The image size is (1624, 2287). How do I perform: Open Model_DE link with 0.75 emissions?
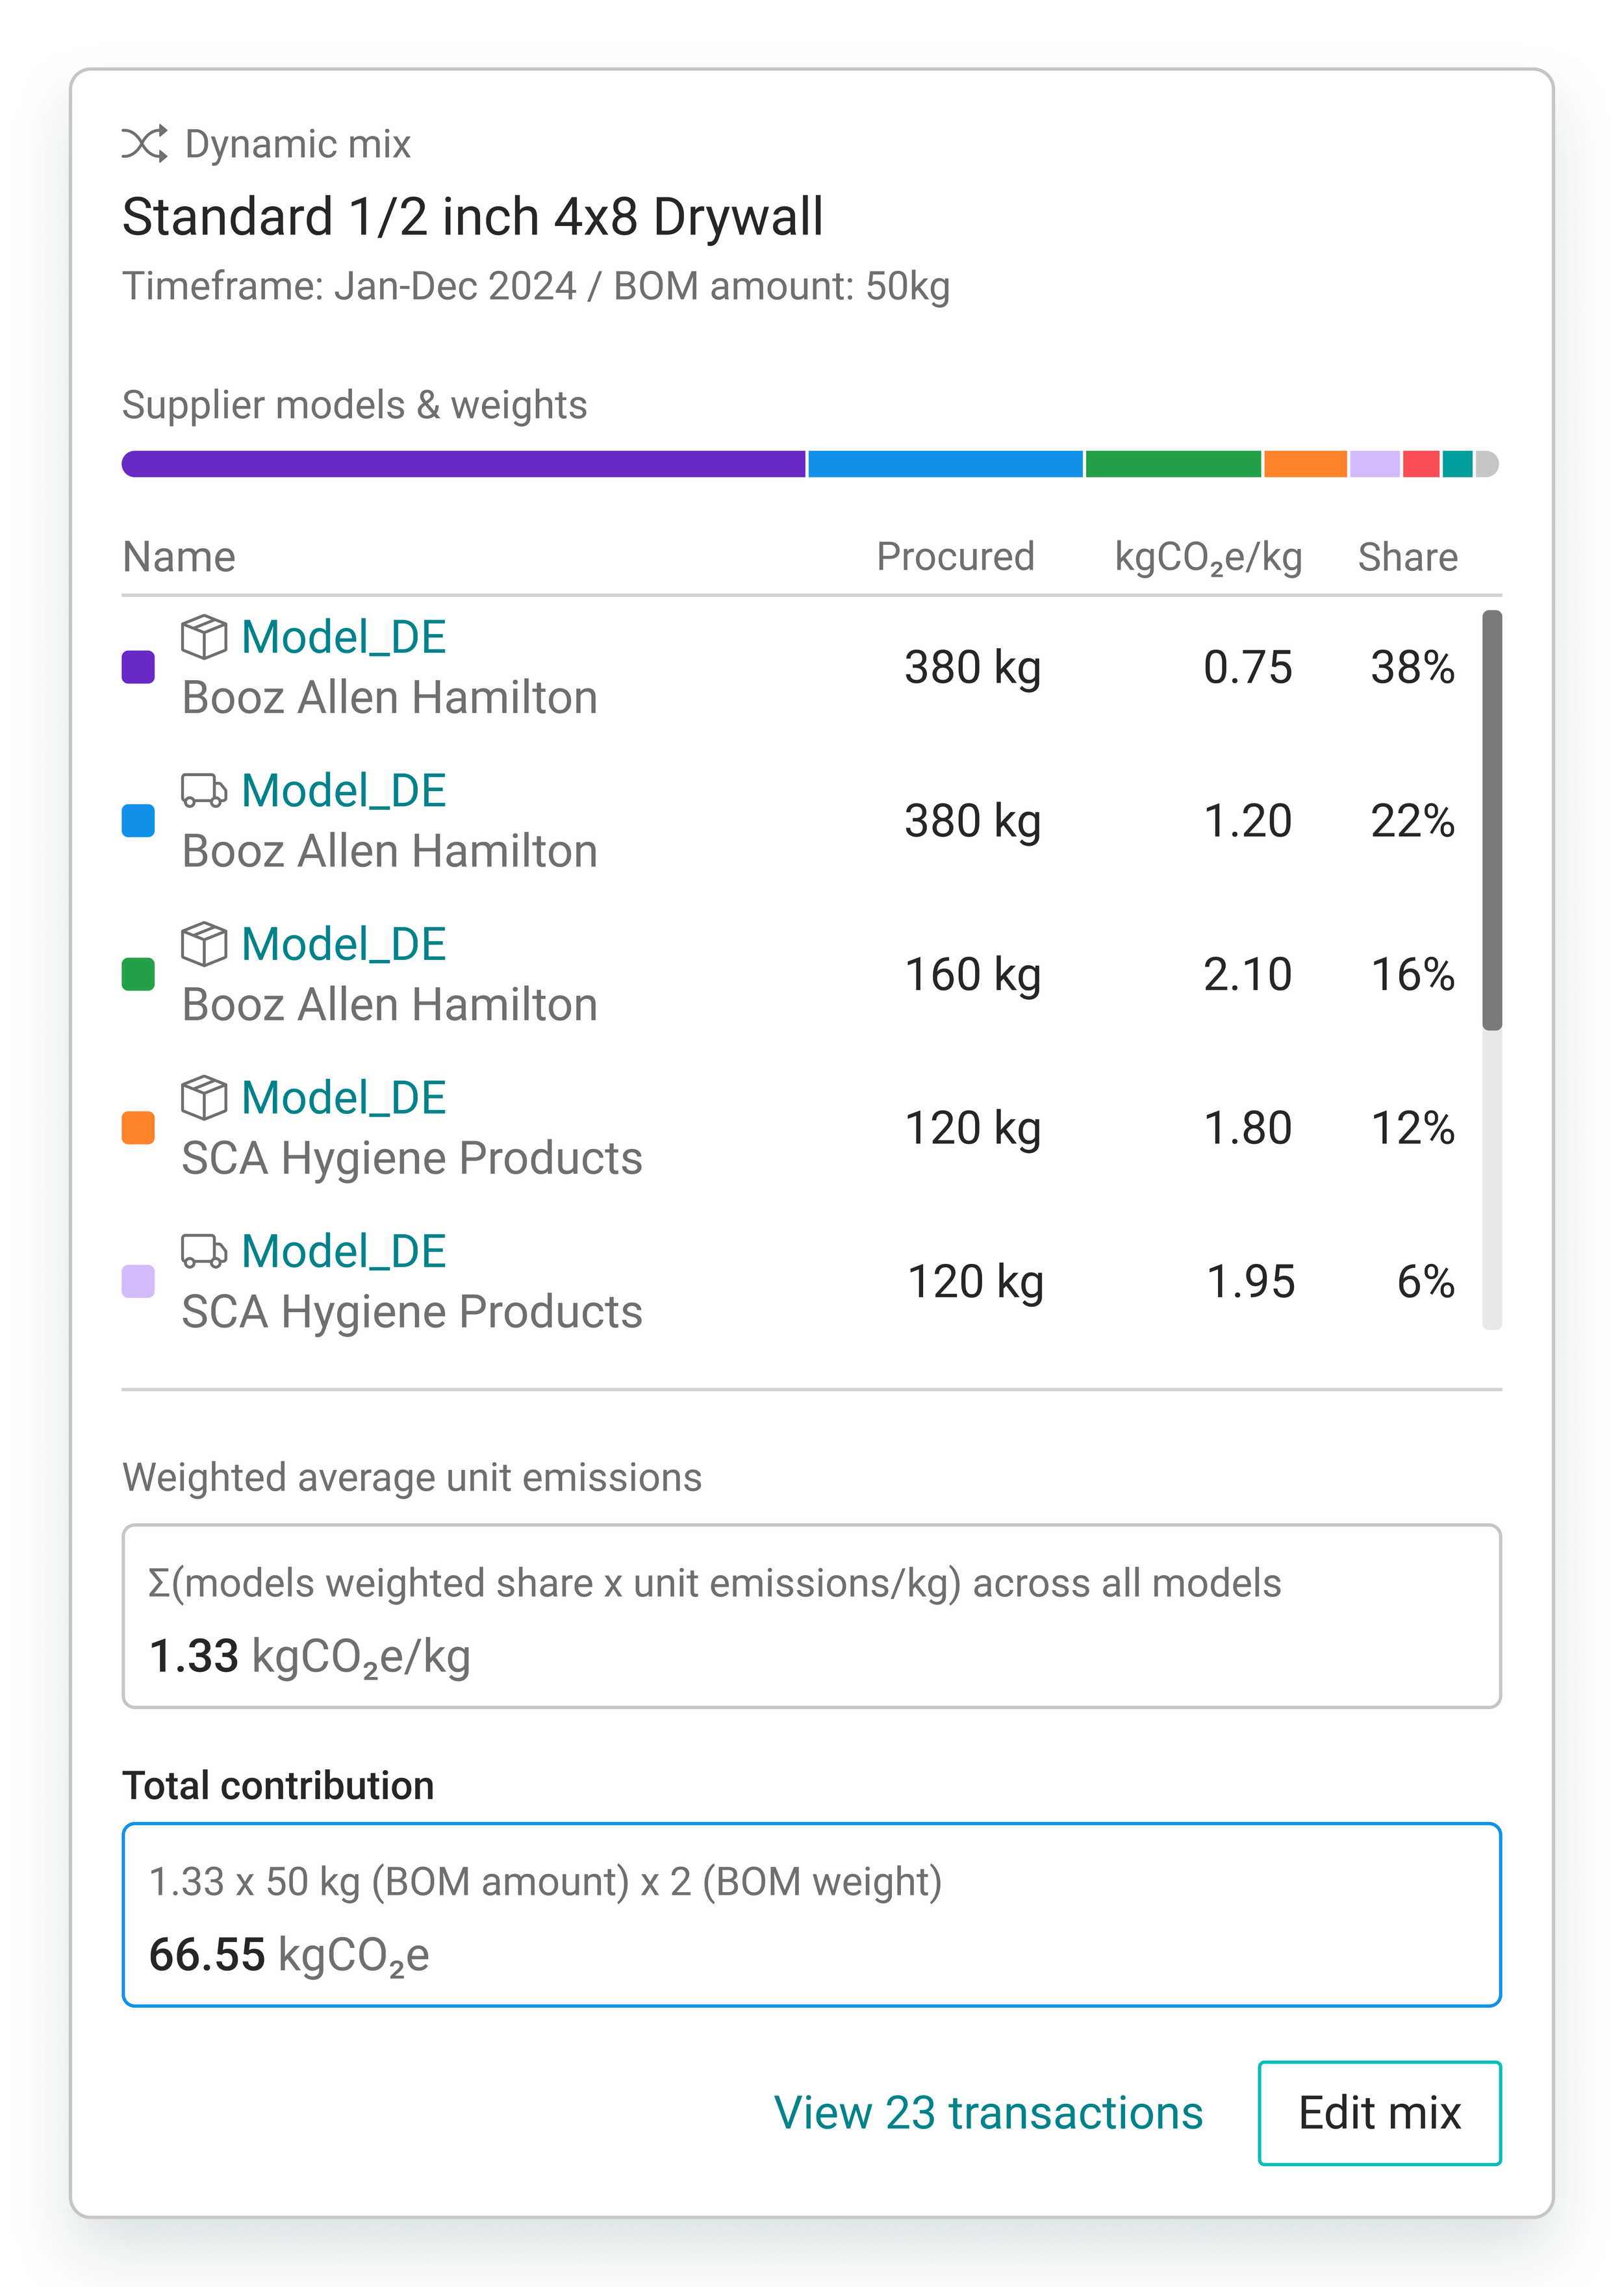(344, 637)
